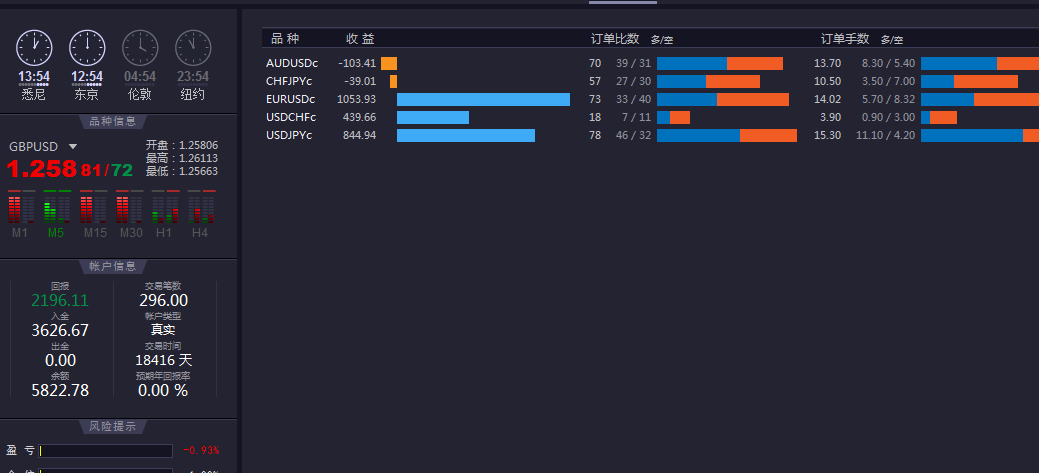Screen dimensions: 1039x473
Task: Click the loss value -103.41
Action: click(x=356, y=64)
